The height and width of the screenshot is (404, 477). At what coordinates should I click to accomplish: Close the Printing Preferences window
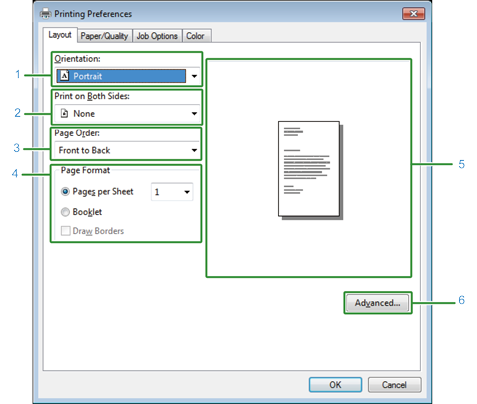[x=414, y=14]
